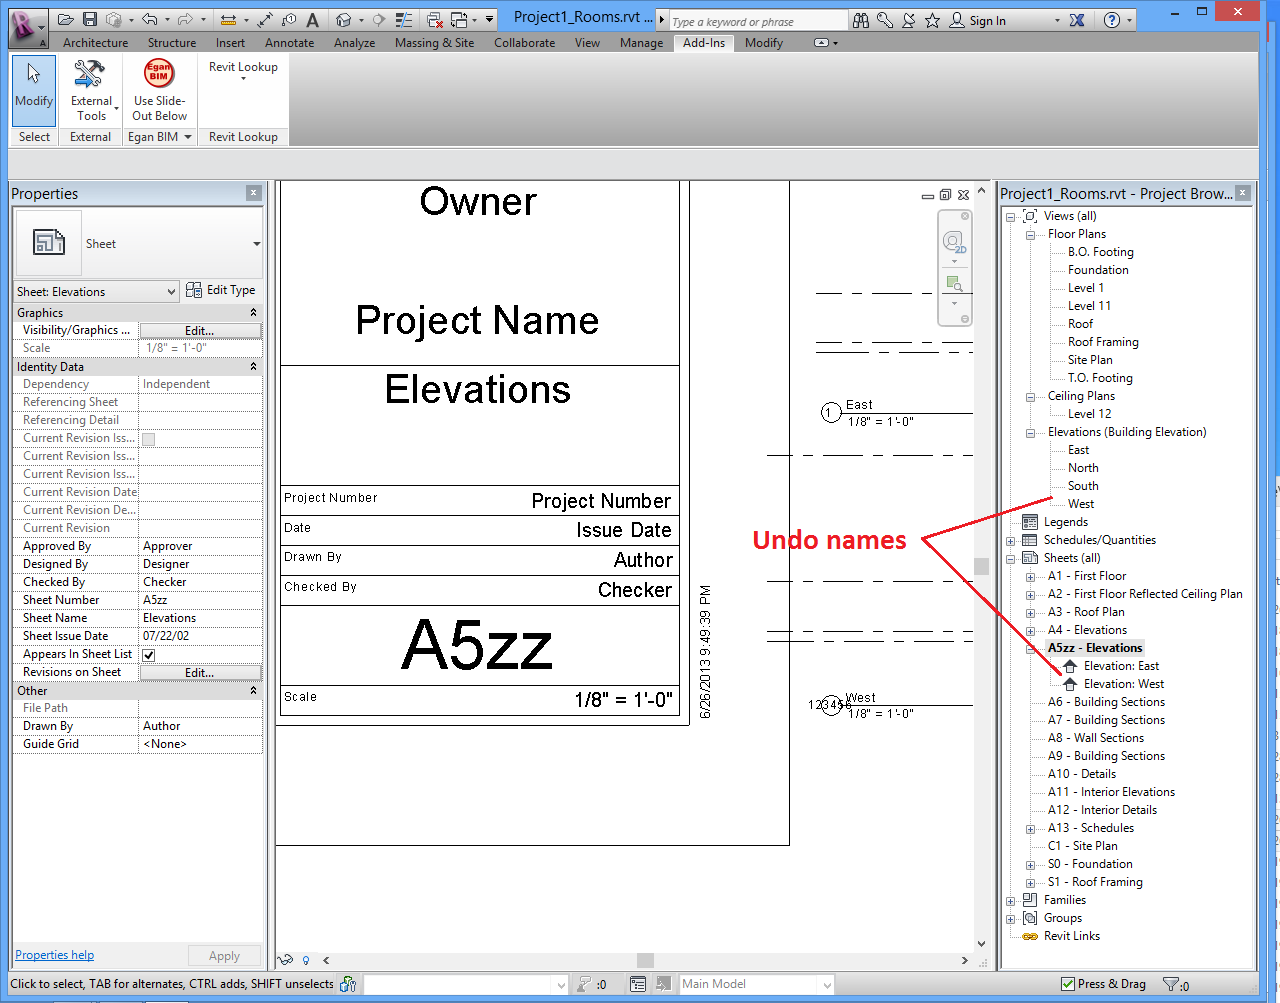Open the Collaborate ribbon tab

tap(524, 43)
